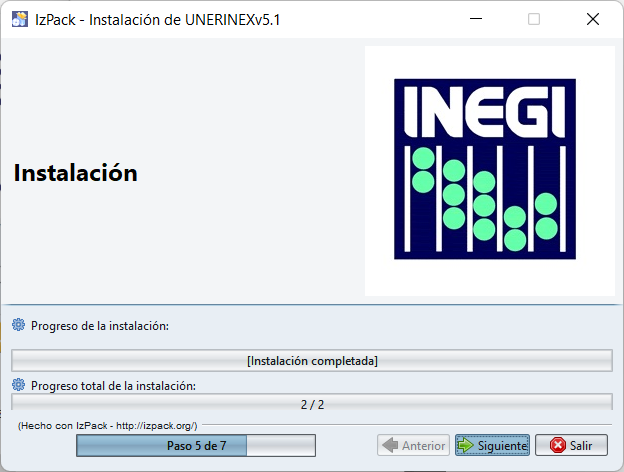
Task: Minimize the IzPack installer window
Action: [x=476, y=19]
